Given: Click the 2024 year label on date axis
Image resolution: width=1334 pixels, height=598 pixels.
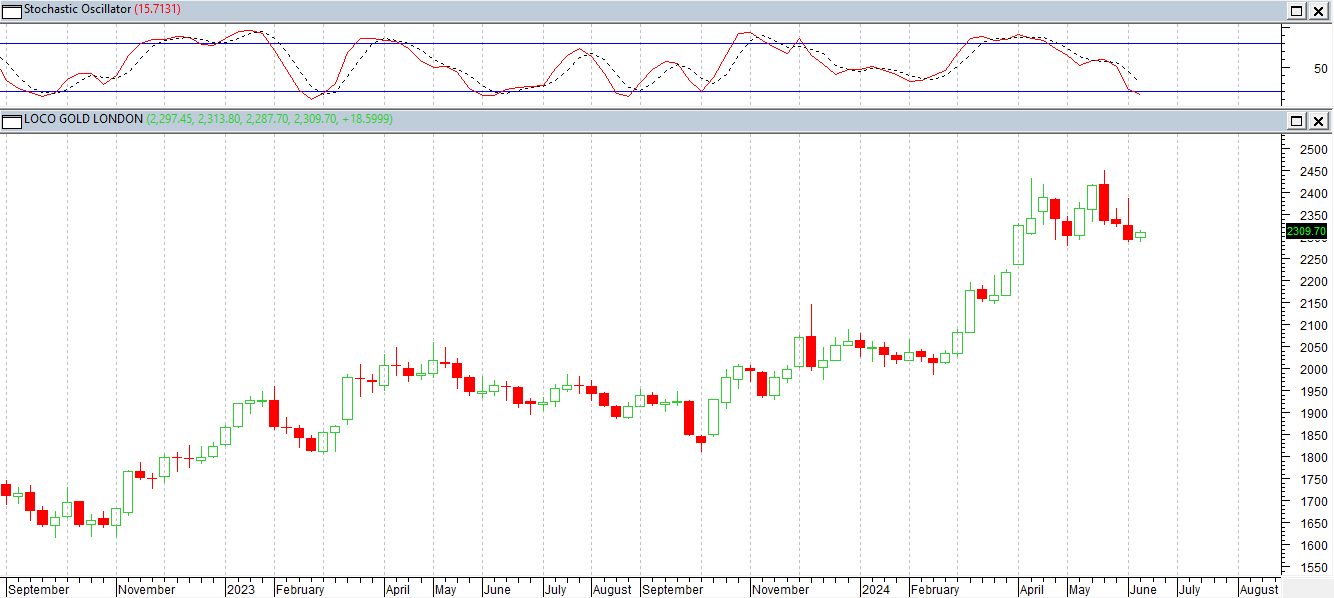Looking at the screenshot, I should 875,590.
